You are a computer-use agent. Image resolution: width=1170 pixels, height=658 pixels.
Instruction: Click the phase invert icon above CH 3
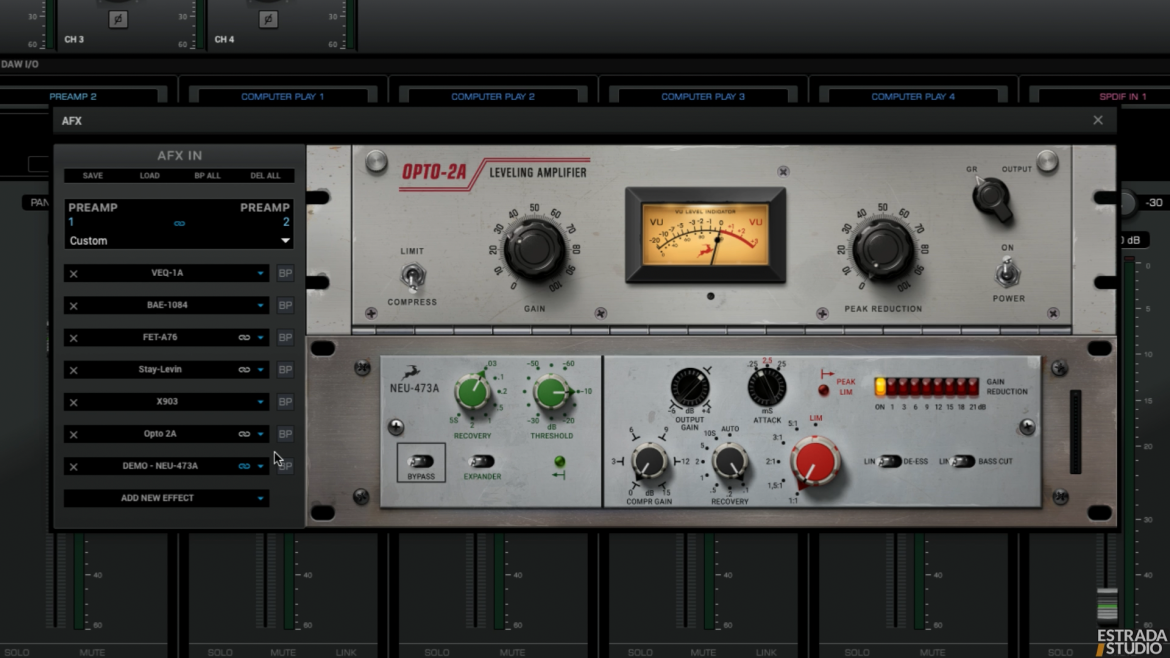tap(118, 19)
